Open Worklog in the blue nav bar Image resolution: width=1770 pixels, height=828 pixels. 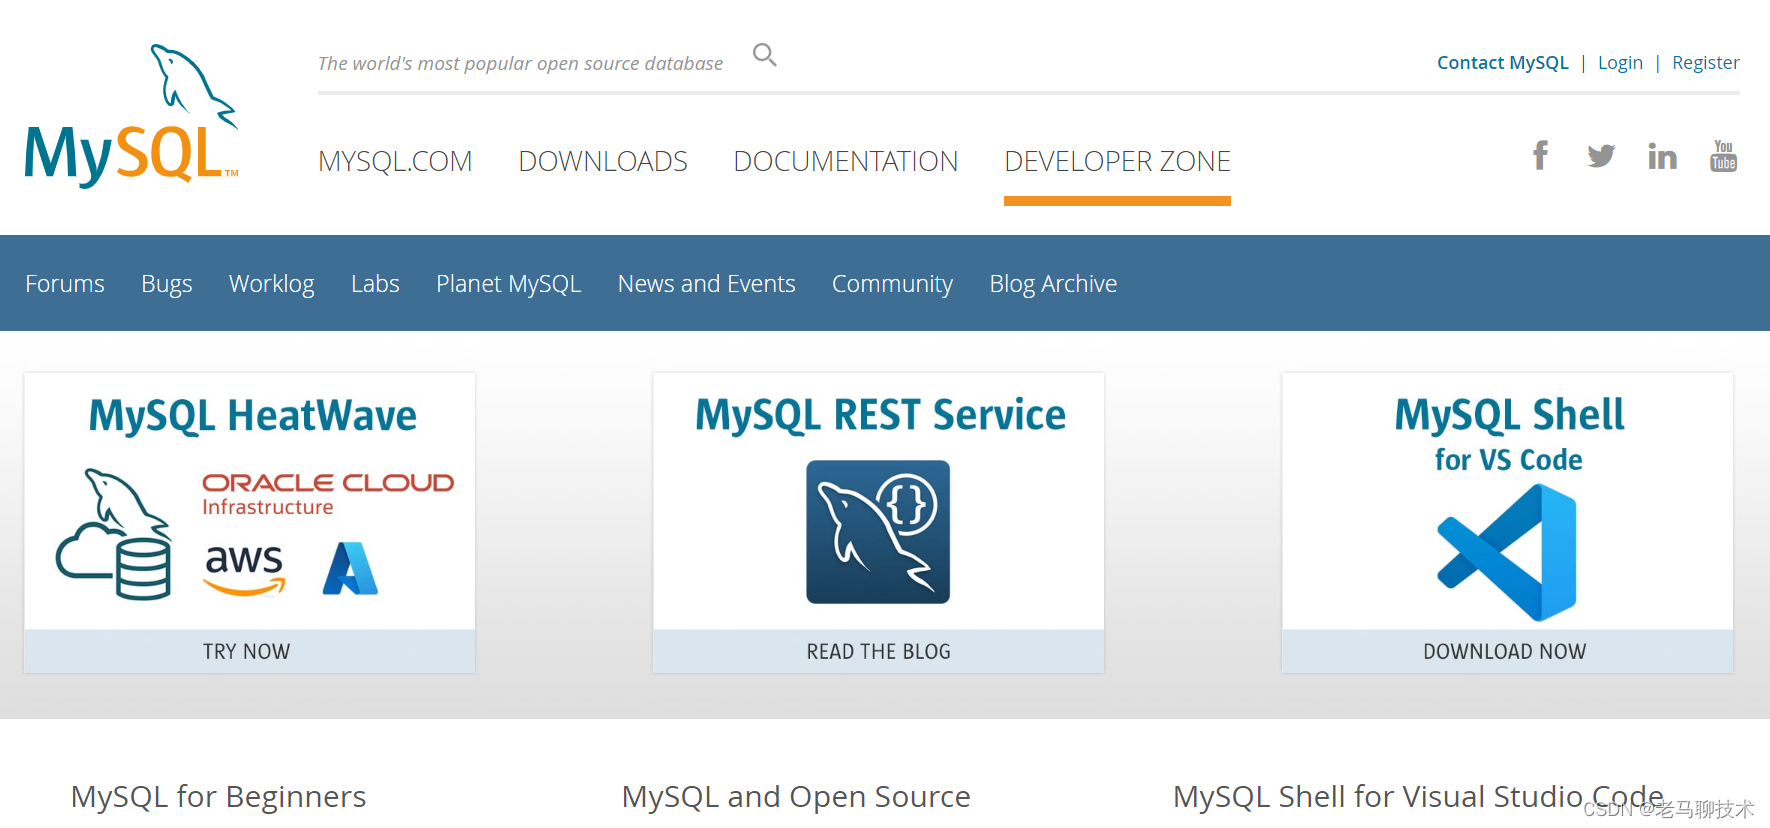coord(272,284)
